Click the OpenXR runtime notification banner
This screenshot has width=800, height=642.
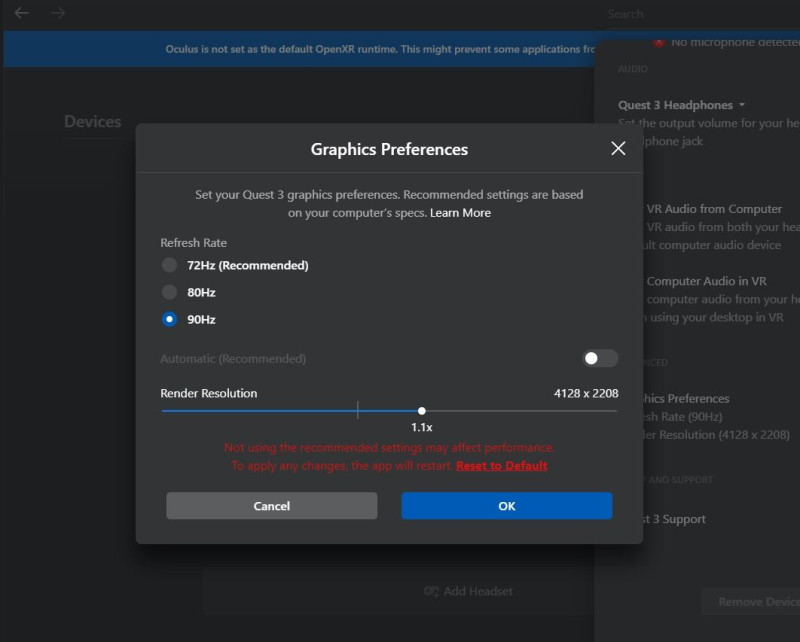click(299, 49)
